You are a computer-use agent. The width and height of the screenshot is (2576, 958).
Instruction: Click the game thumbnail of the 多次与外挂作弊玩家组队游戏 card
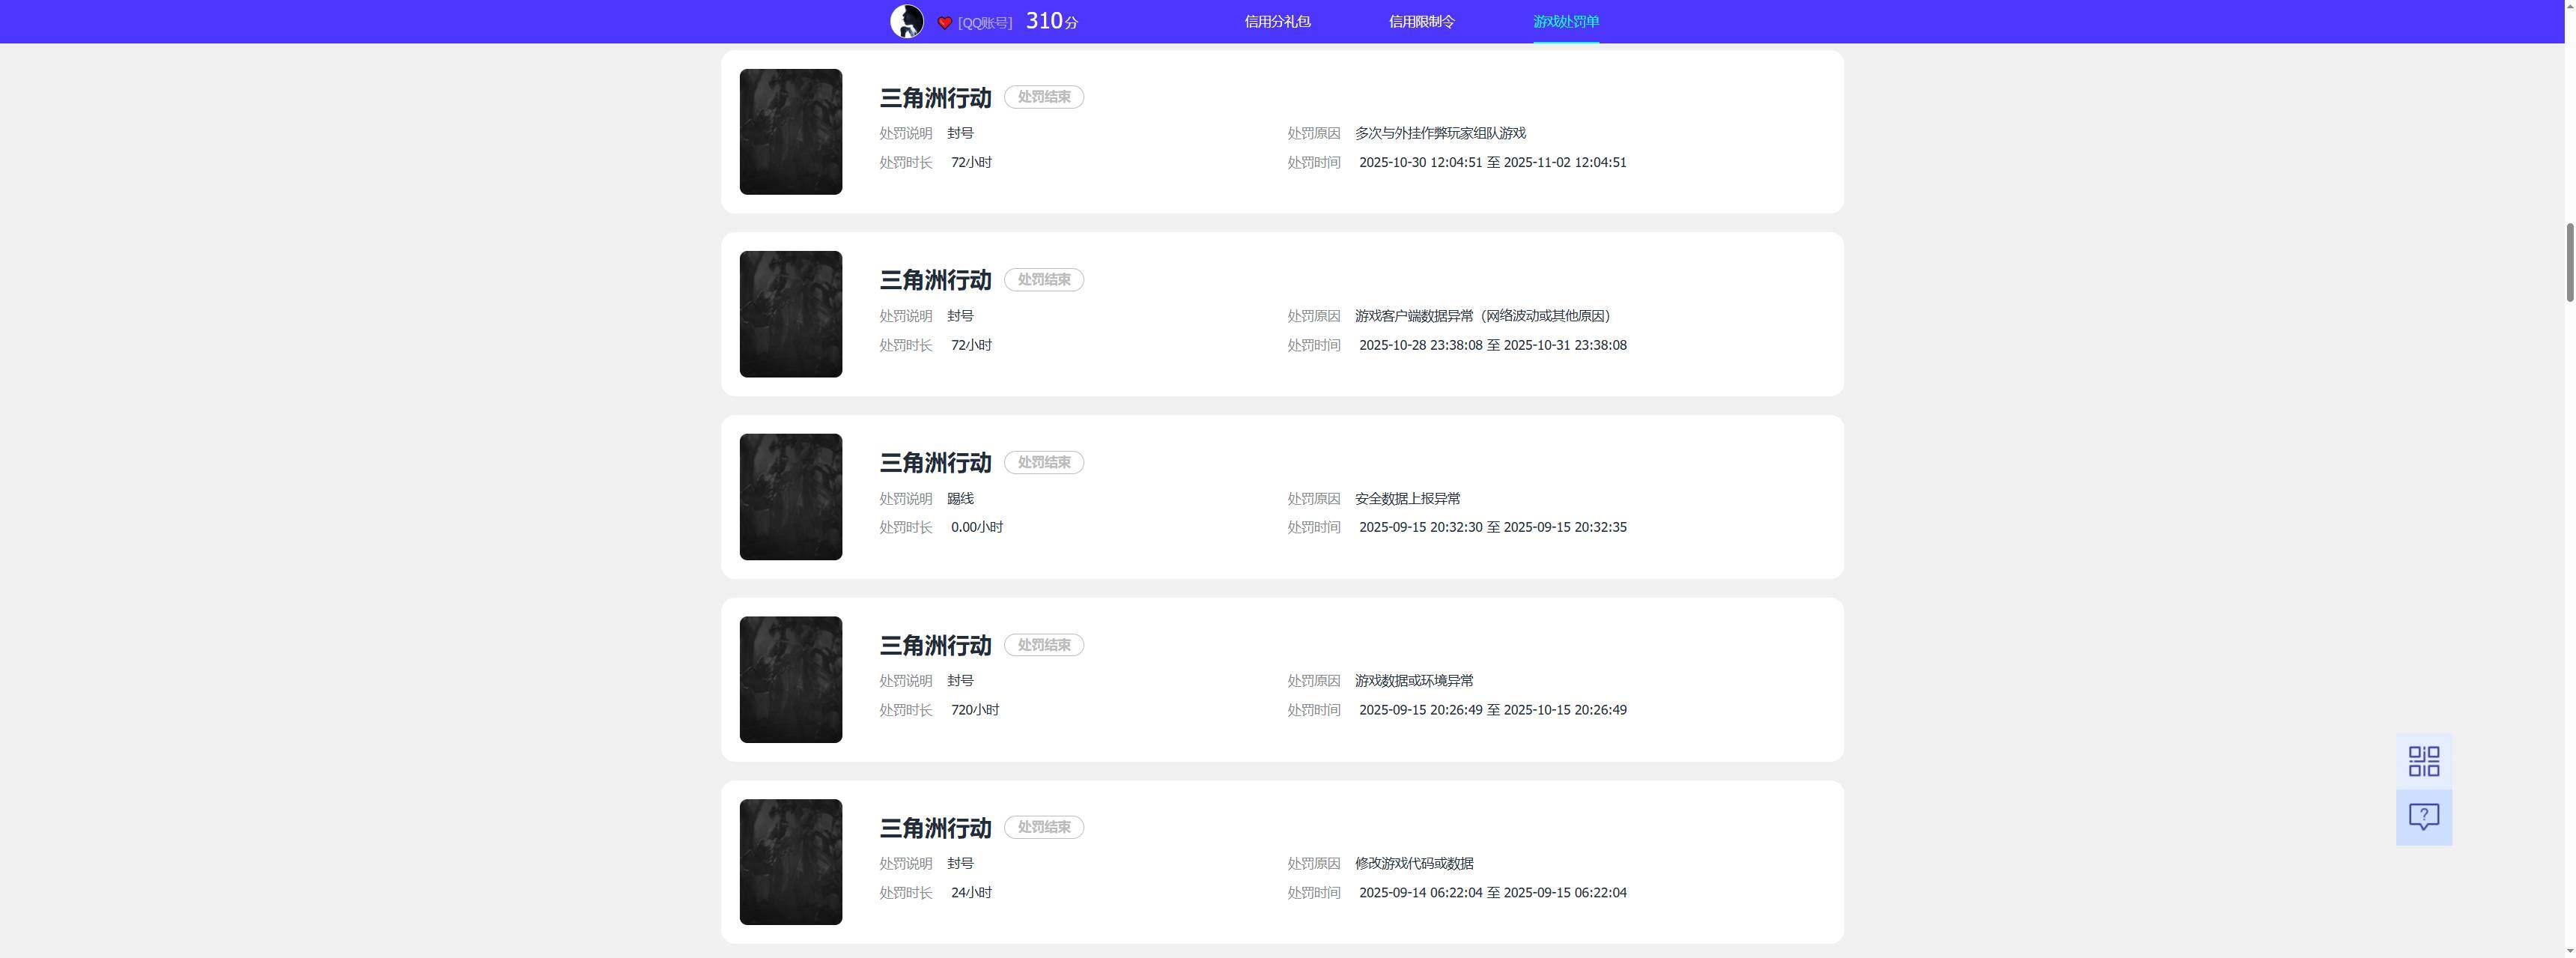pyautogui.click(x=790, y=132)
